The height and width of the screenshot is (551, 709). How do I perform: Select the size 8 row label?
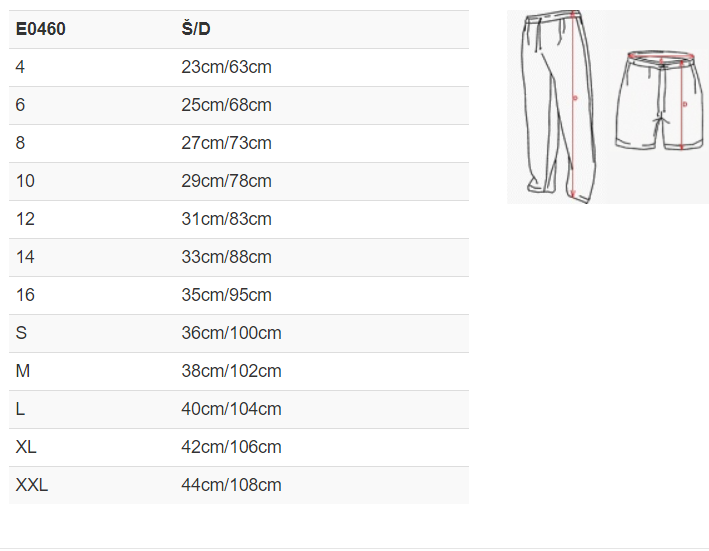tap(21, 143)
